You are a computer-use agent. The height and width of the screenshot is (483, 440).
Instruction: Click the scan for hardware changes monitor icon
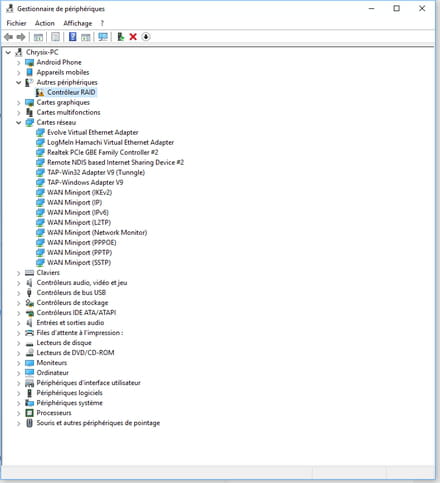[x=103, y=37]
